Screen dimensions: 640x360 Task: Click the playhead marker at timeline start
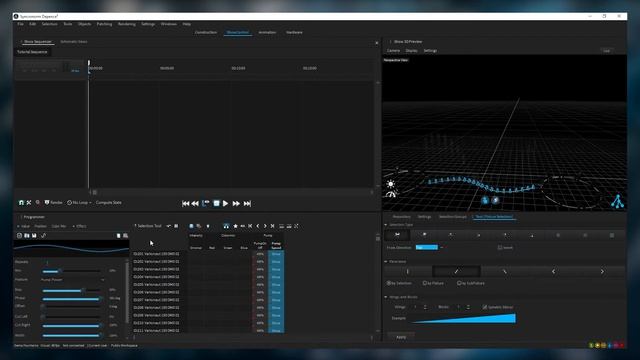[89, 63]
